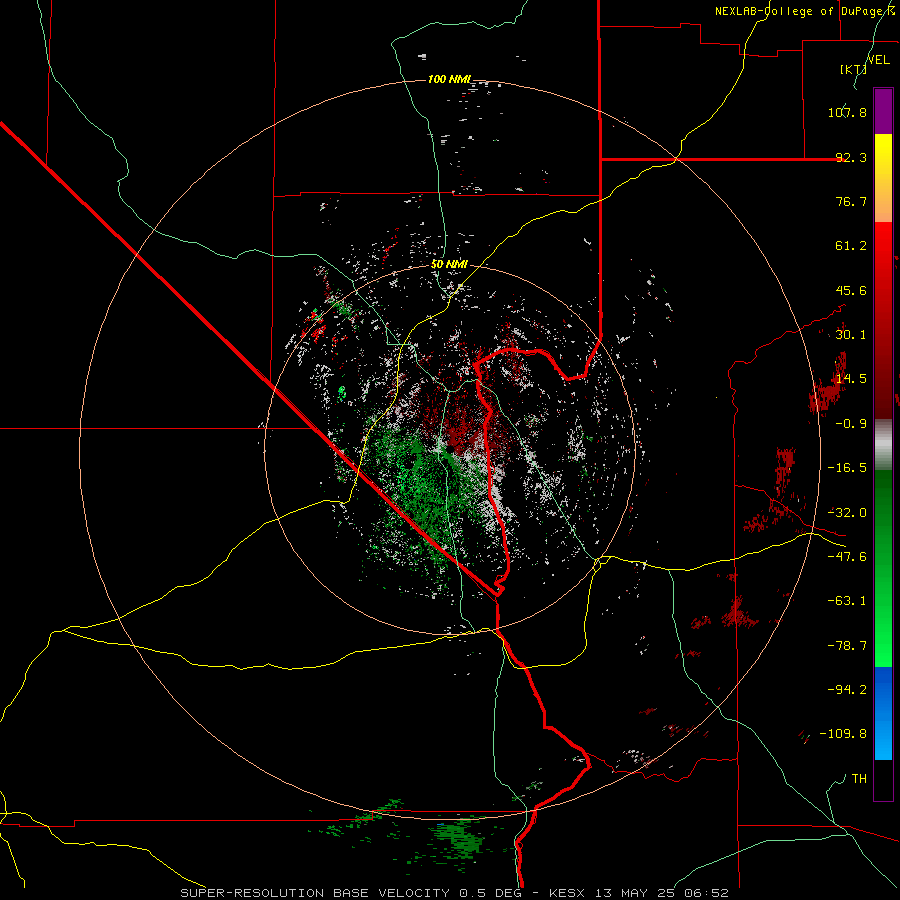Click the 50 NMI range ring label
900x900 pixels.
click(449, 264)
